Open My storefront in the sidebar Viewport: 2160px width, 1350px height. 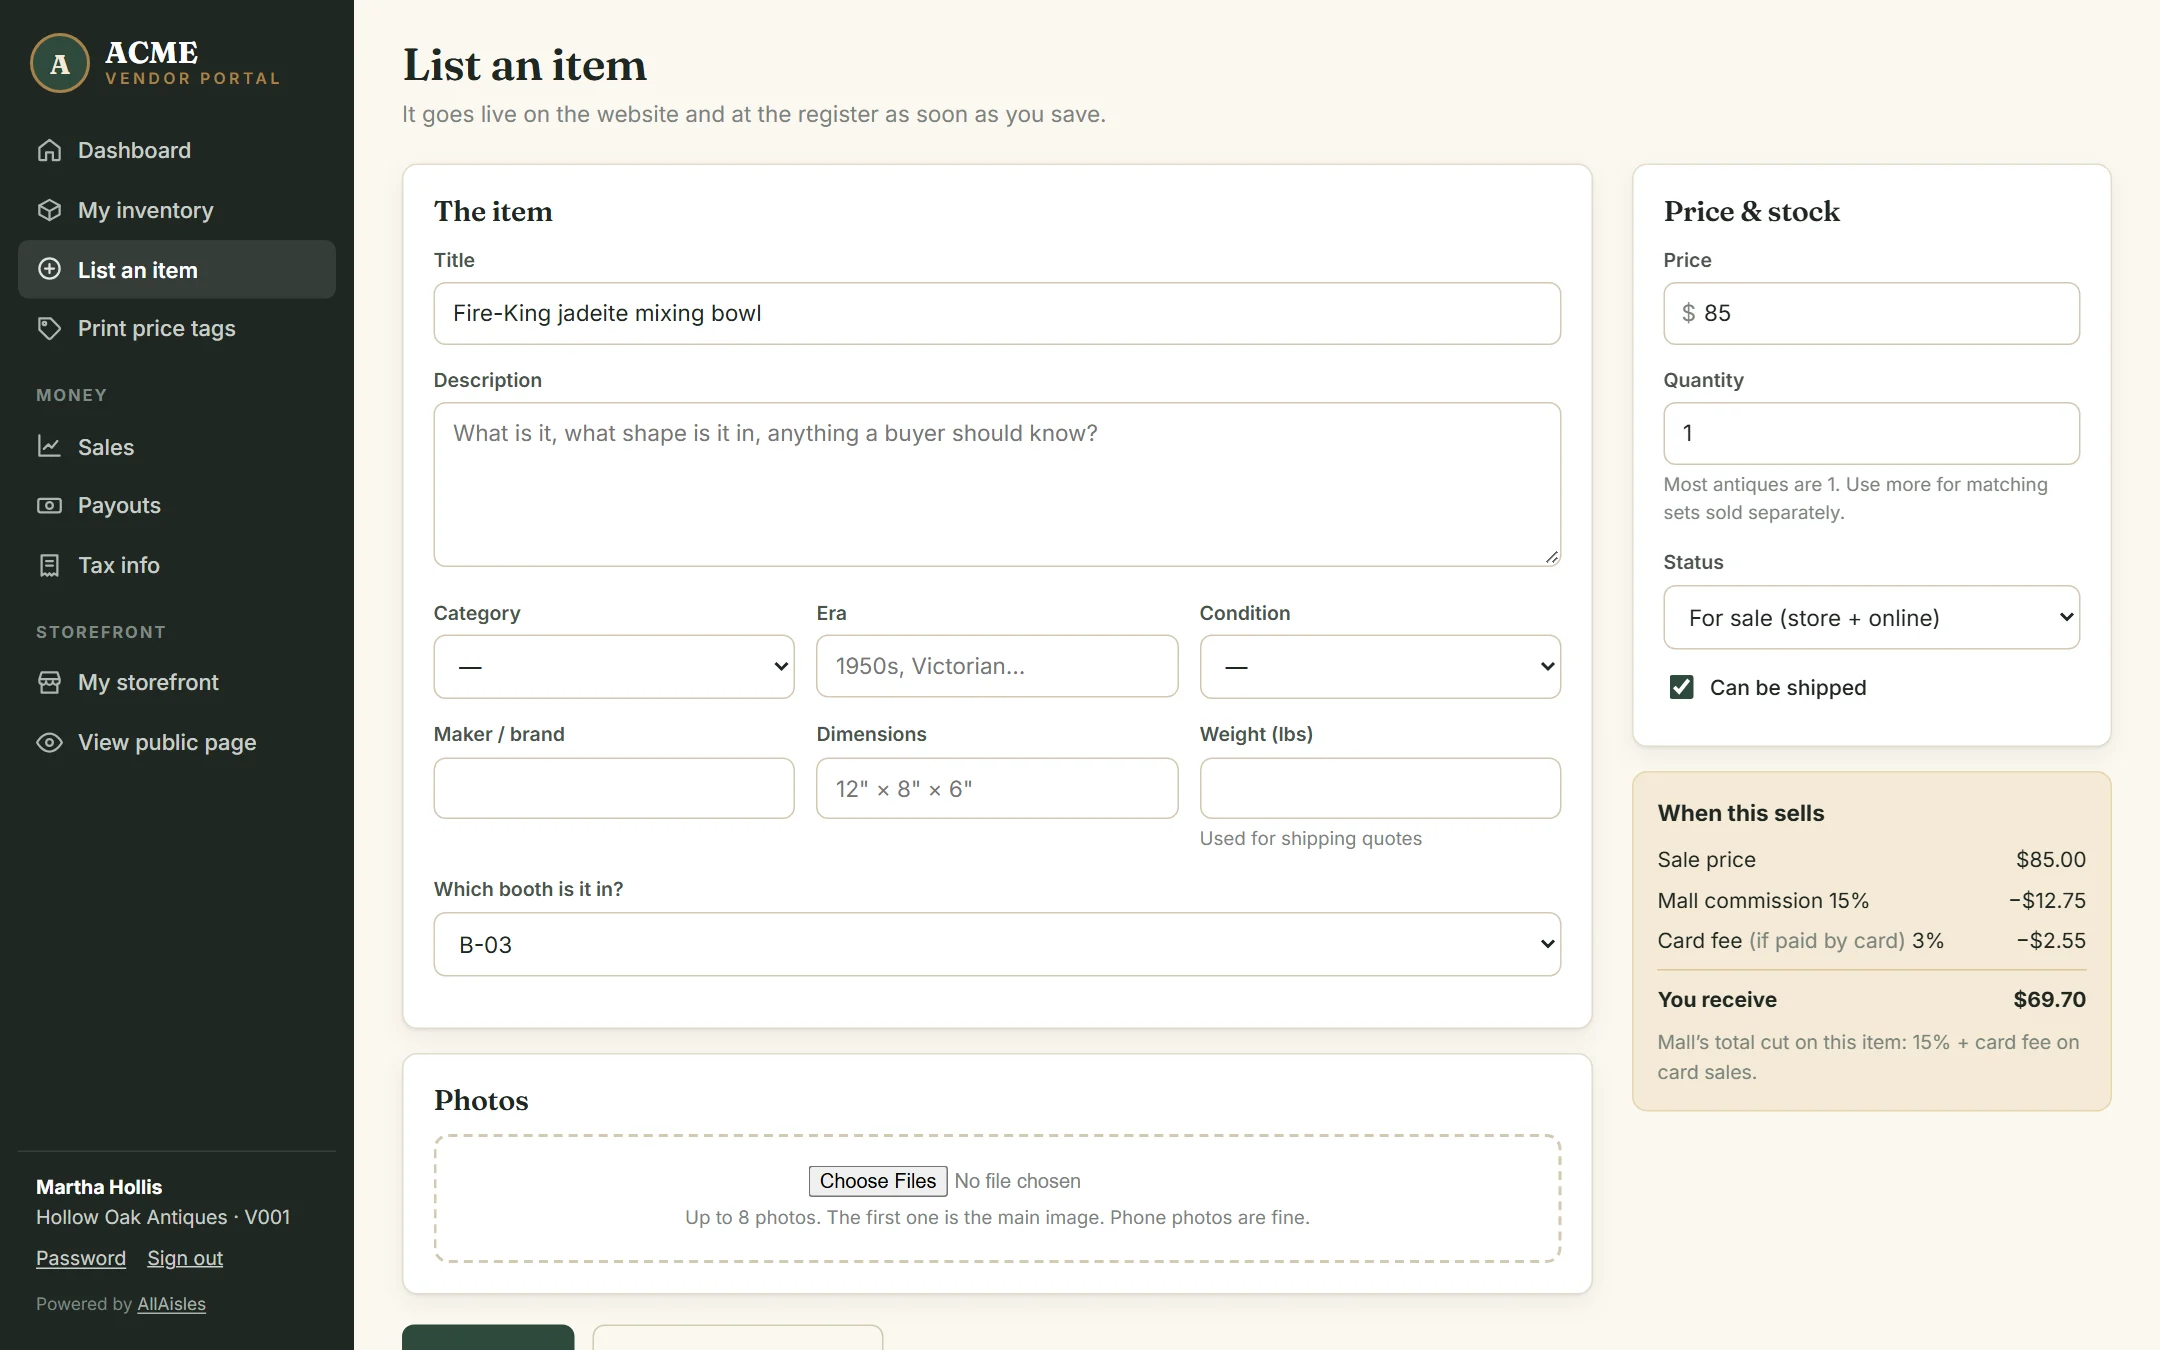[177, 682]
